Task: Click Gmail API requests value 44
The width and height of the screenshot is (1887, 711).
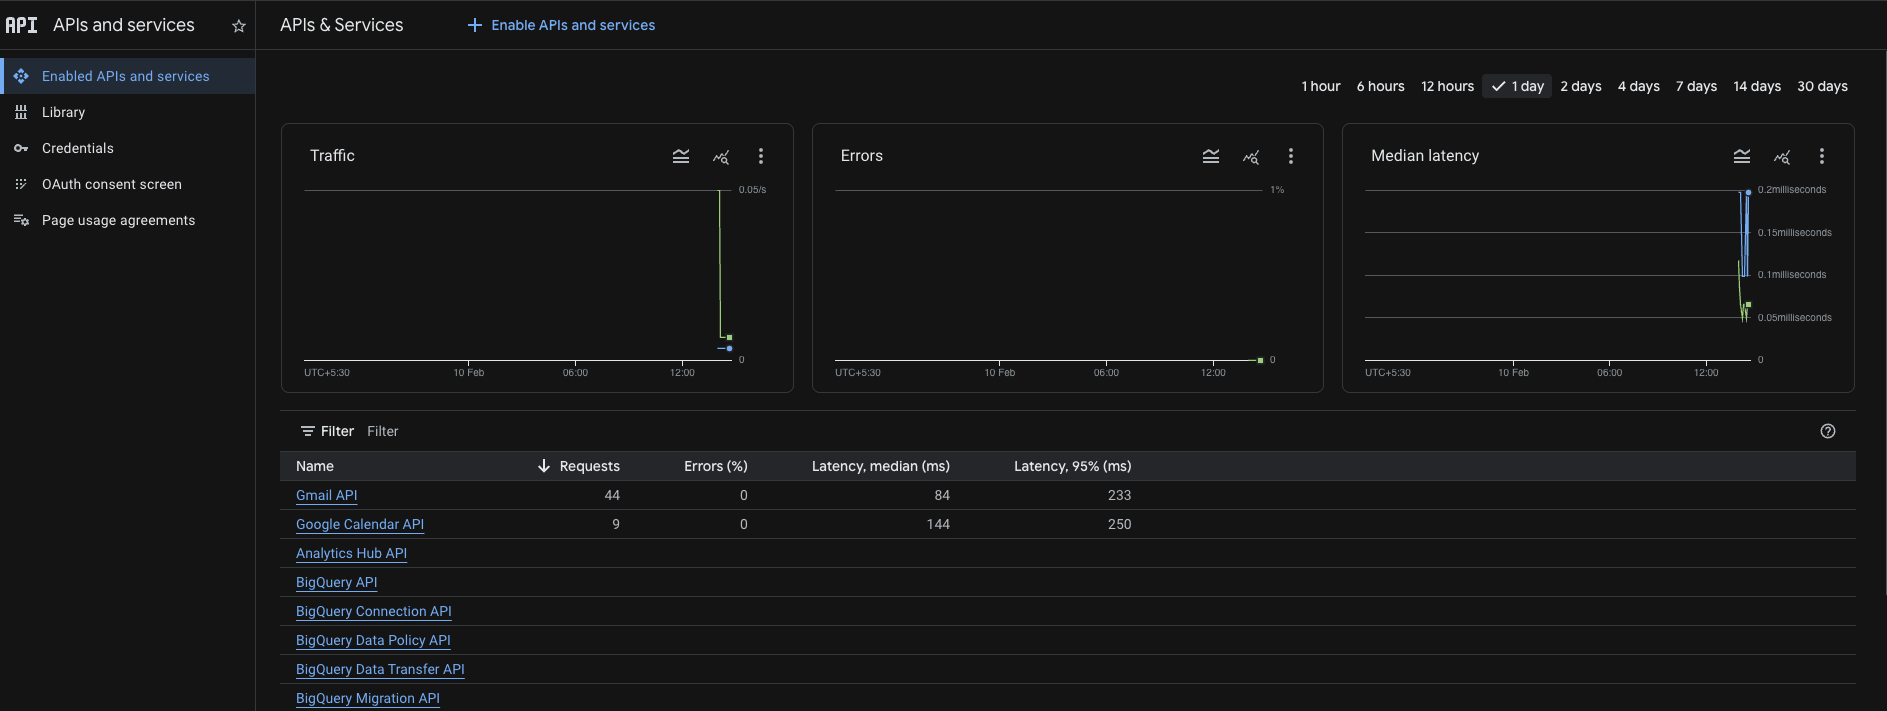Action: 612,495
